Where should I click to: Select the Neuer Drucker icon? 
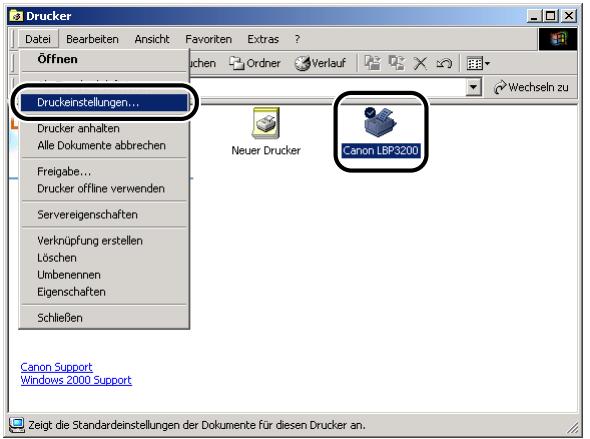pyautogui.click(x=266, y=131)
